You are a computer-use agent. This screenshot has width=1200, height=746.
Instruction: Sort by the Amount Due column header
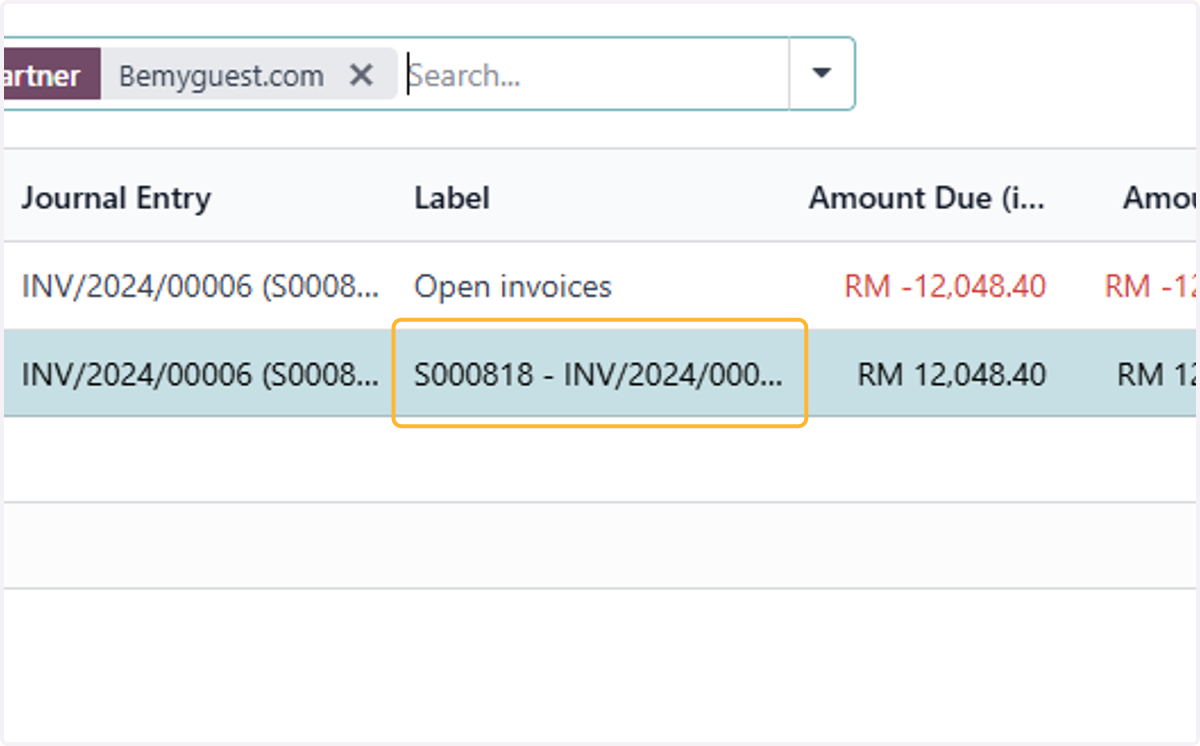point(927,198)
